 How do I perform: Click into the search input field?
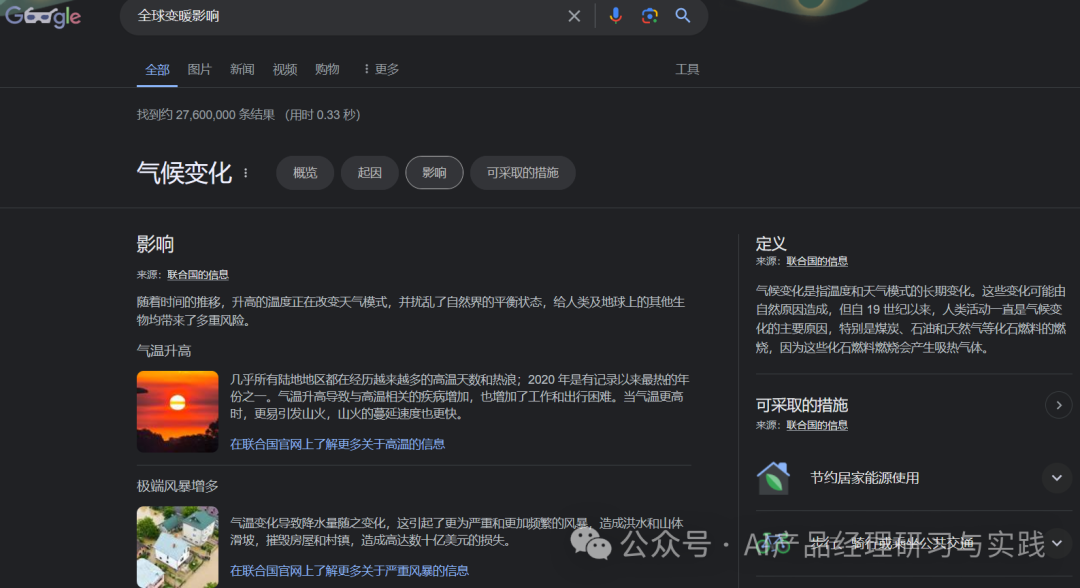(340, 16)
